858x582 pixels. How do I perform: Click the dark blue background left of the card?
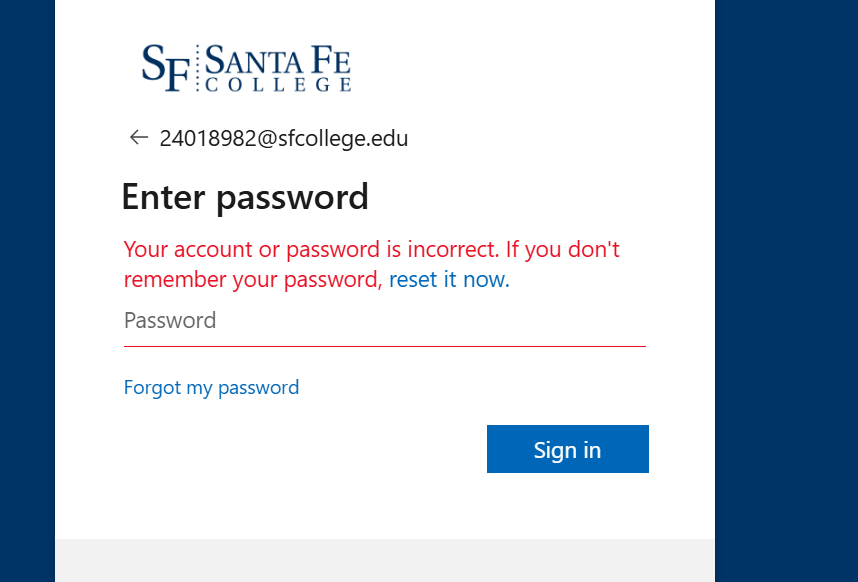point(27,291)
